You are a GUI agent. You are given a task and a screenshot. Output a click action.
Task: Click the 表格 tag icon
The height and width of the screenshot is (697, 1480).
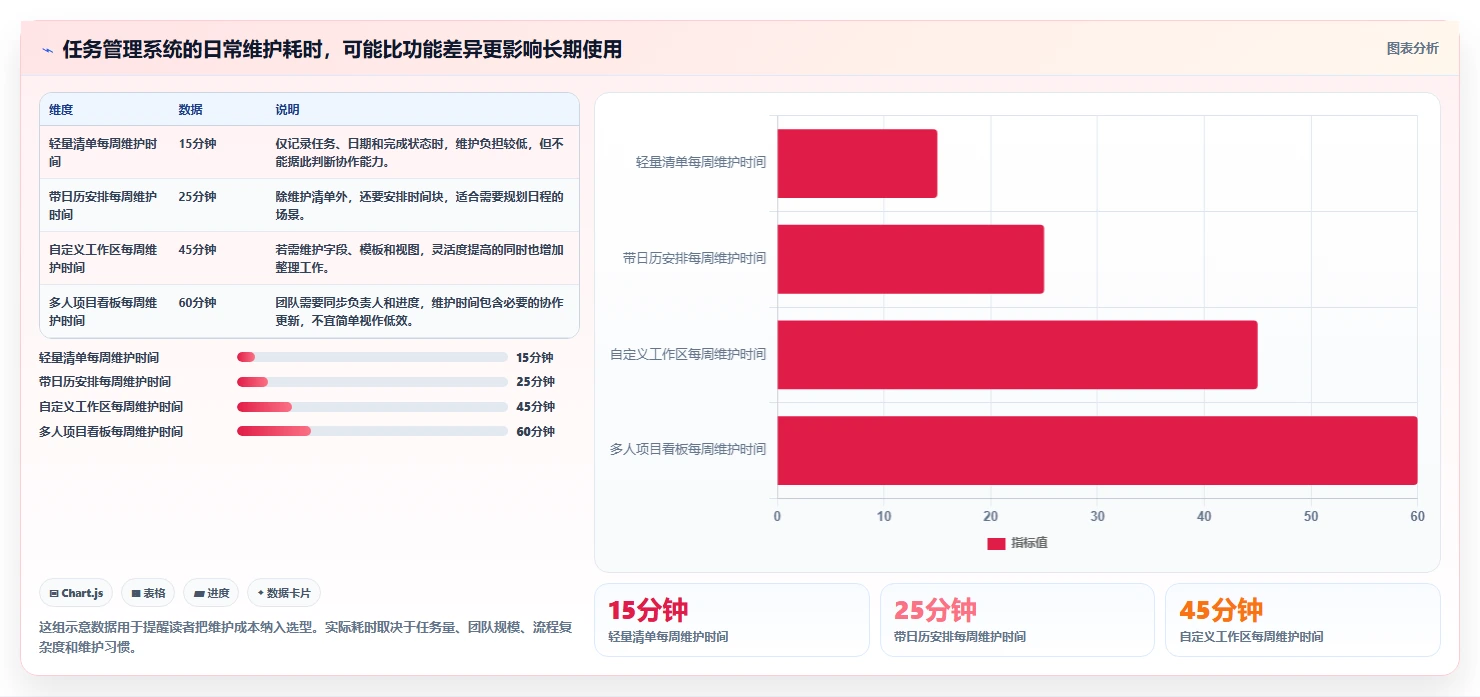[x=136, y=593]
